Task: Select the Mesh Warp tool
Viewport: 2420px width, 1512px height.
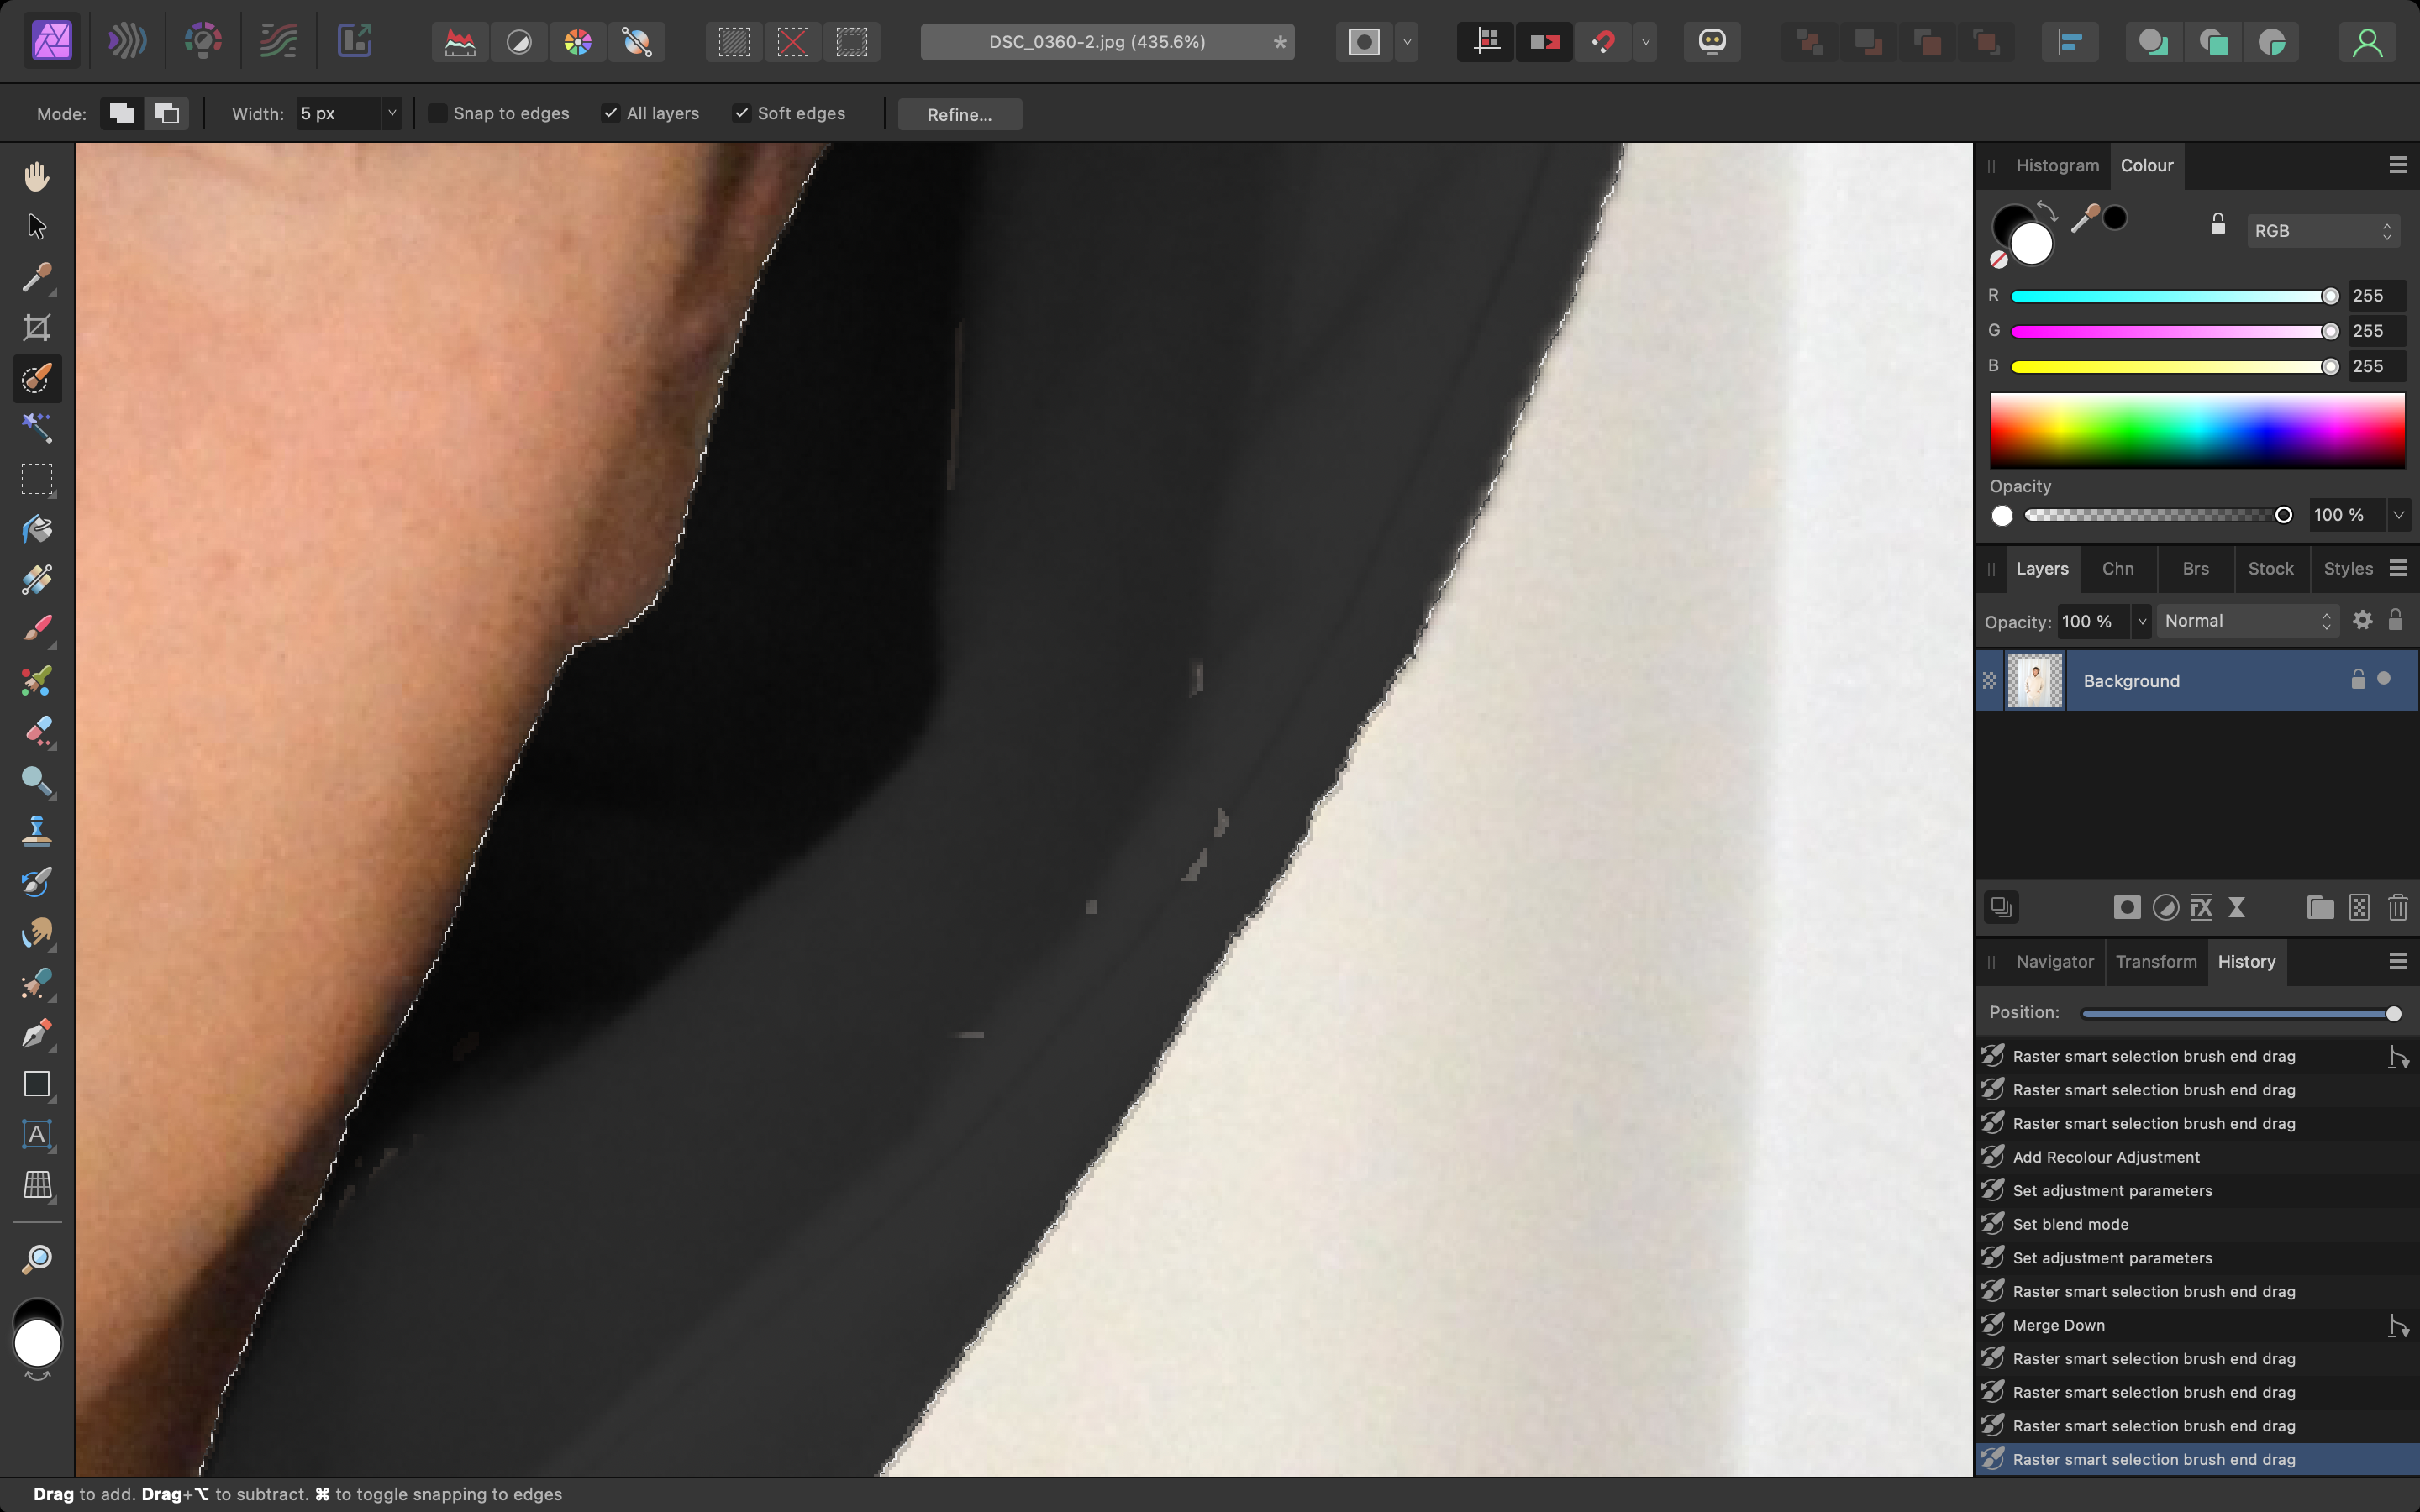Action: 37,1185
